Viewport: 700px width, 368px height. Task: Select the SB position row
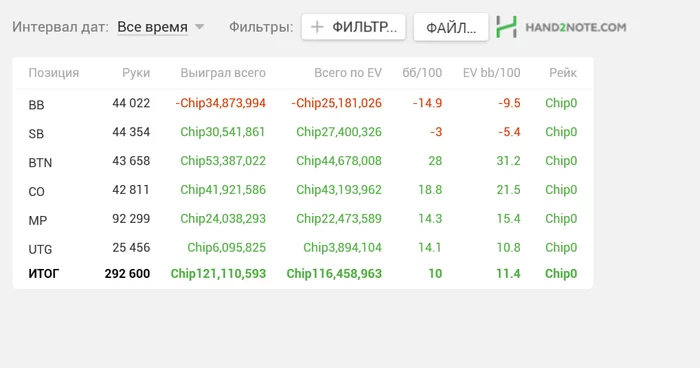(303, 132)
